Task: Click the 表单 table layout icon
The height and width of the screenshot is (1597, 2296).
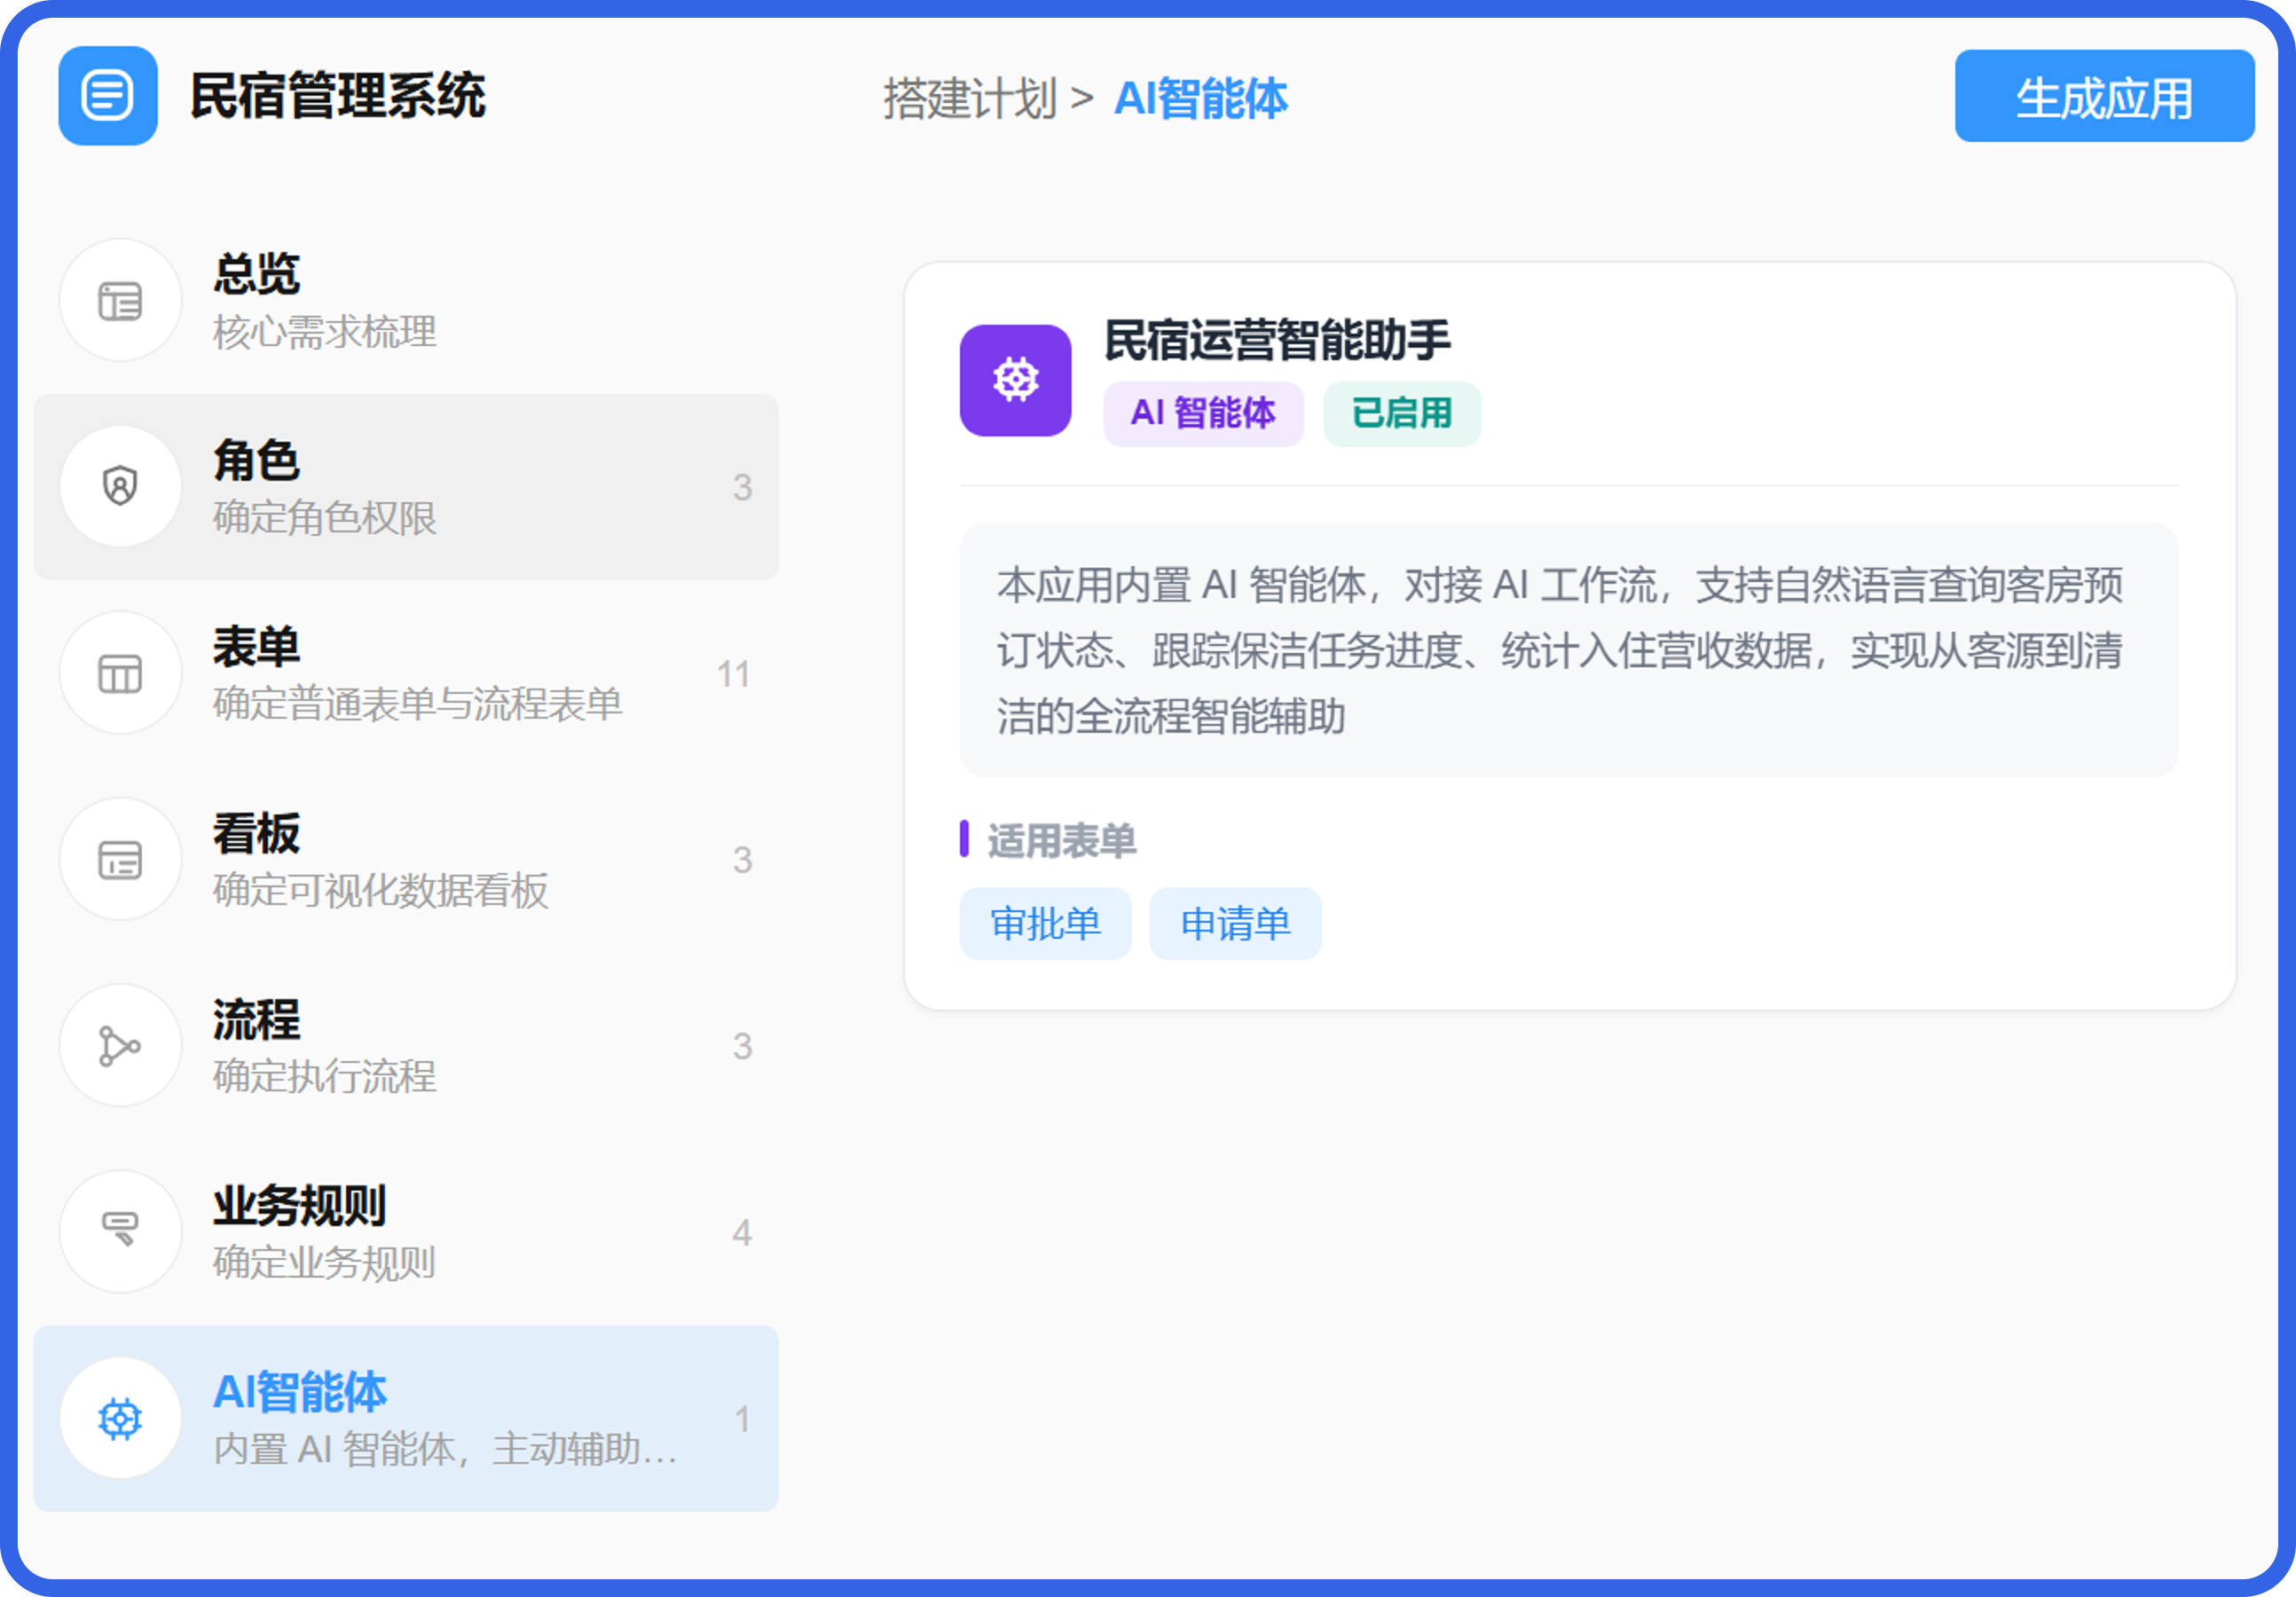Action: pyautogui.click(x=120, y=673)
